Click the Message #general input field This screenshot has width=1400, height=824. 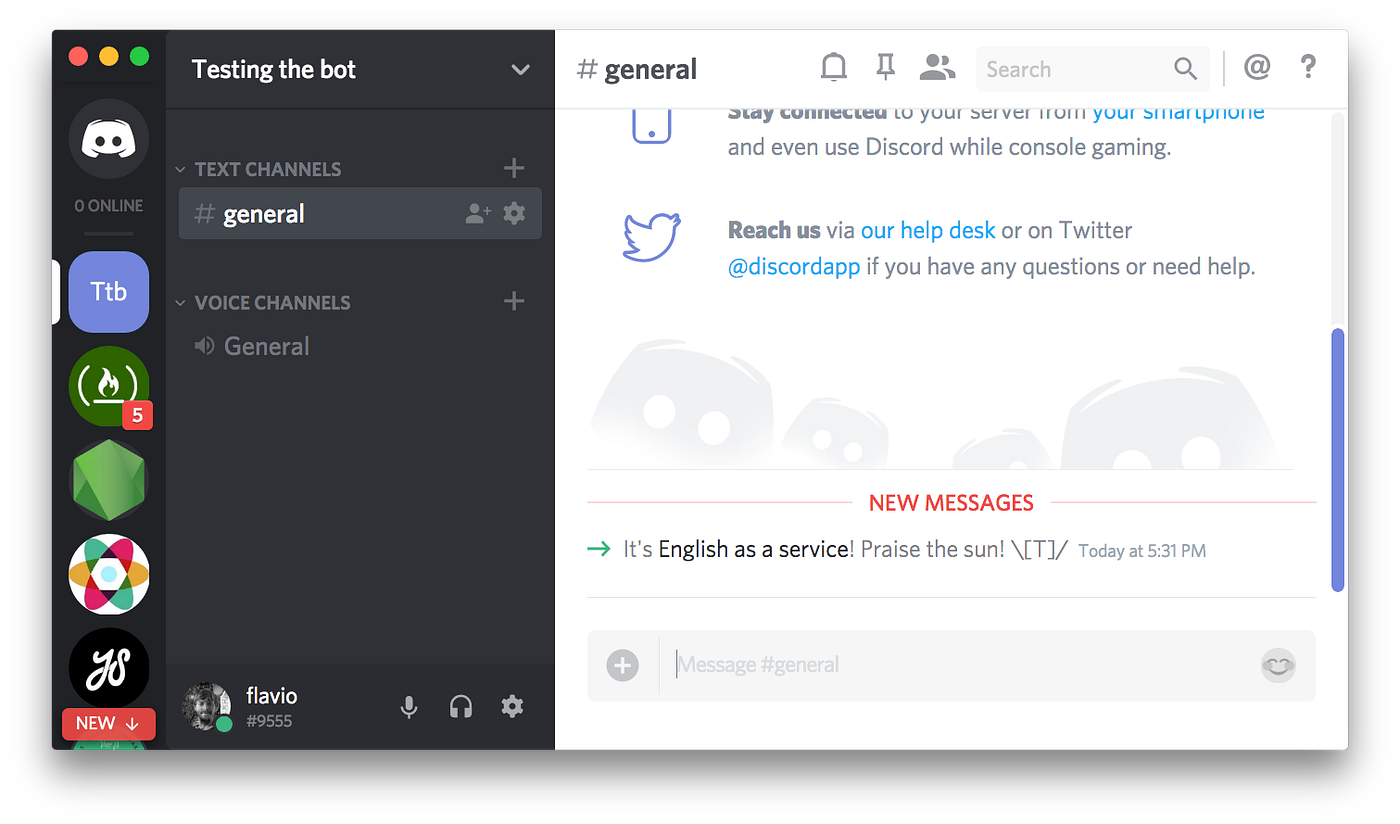tap(950, 665)
